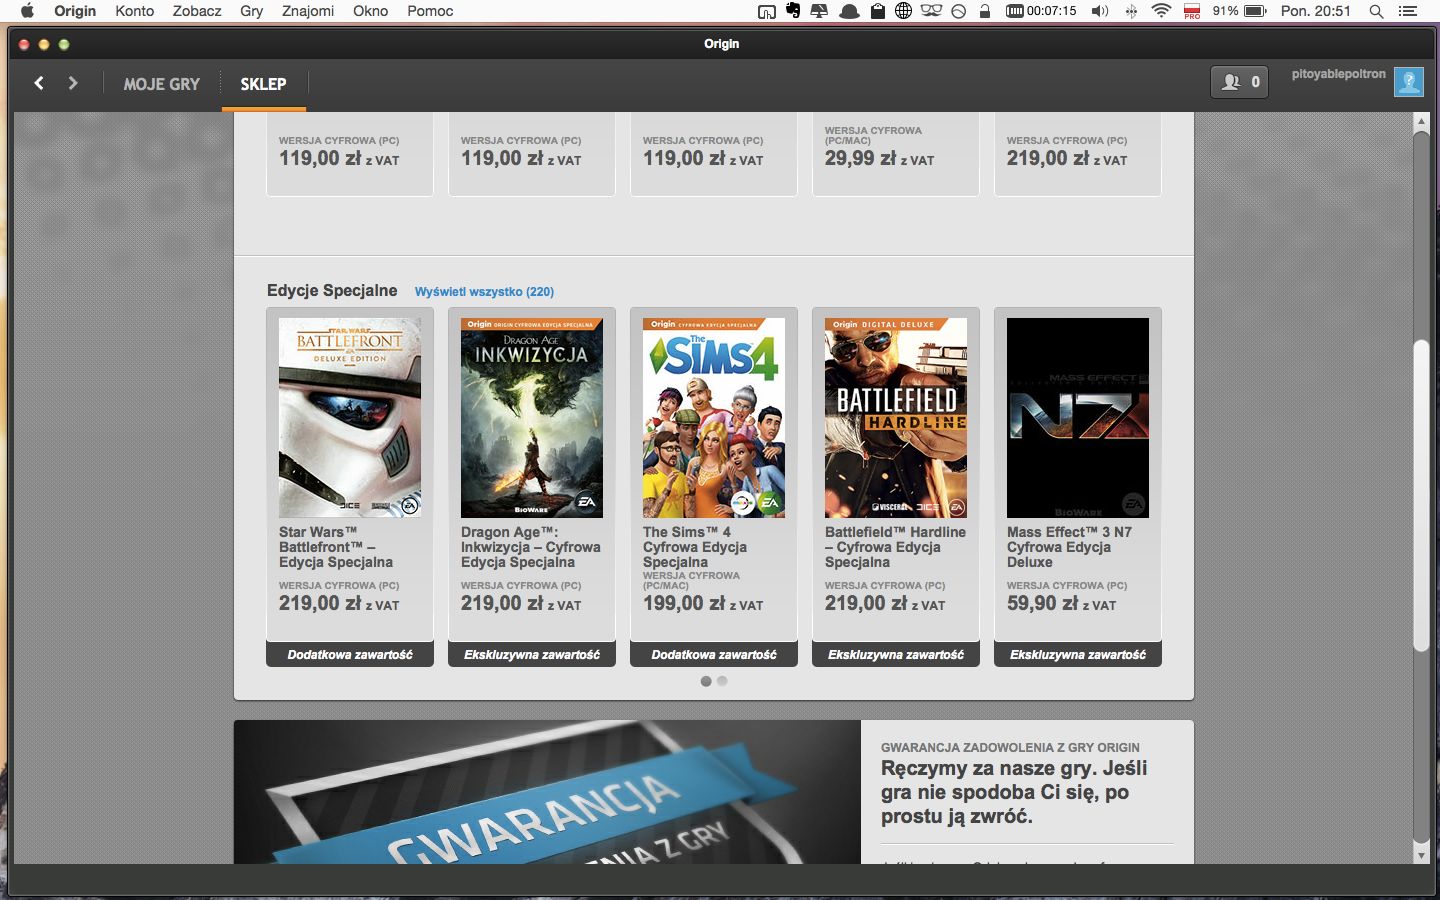Screen dimensions: 1440x900
Task: Open the Znajomi menu
Action: (308, 11)
